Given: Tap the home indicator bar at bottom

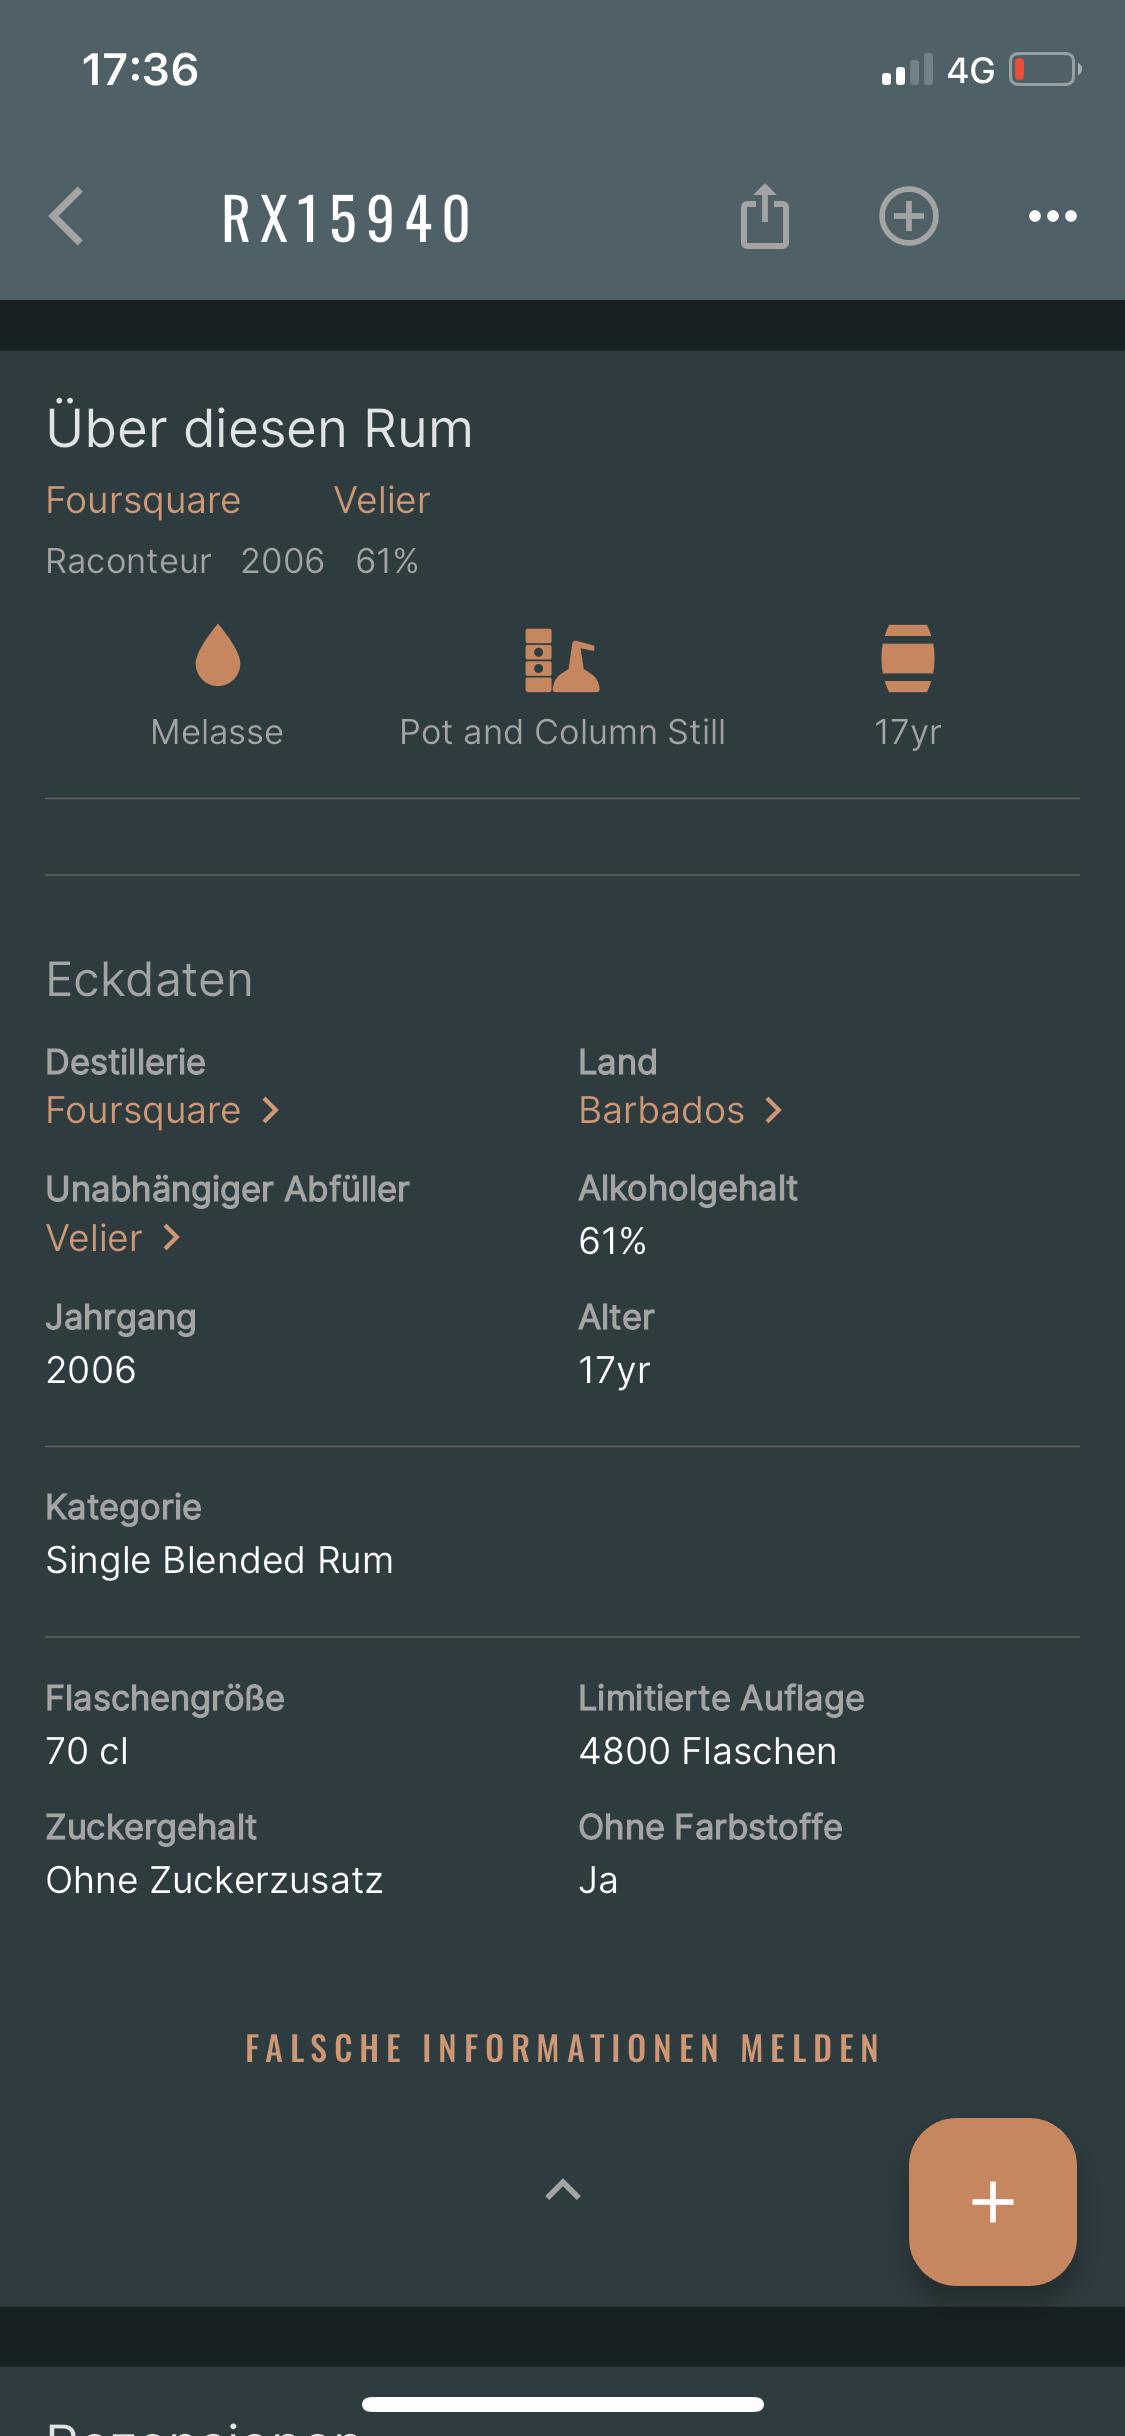Looking at the screenshot, I should 562,2404.
